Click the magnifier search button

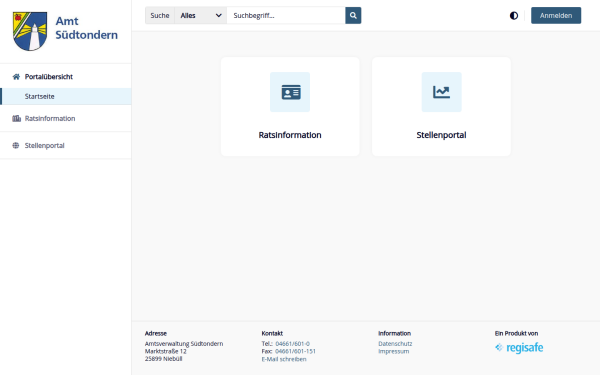click(x=353, y=15)
